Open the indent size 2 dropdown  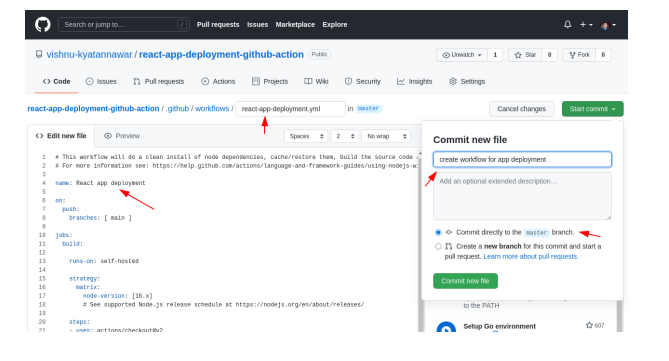345,136
